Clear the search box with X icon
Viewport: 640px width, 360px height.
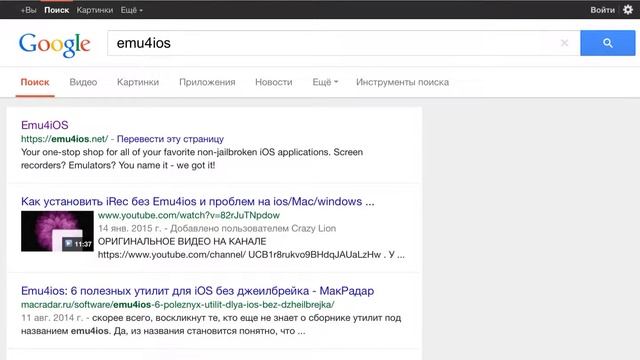(564, 43)
